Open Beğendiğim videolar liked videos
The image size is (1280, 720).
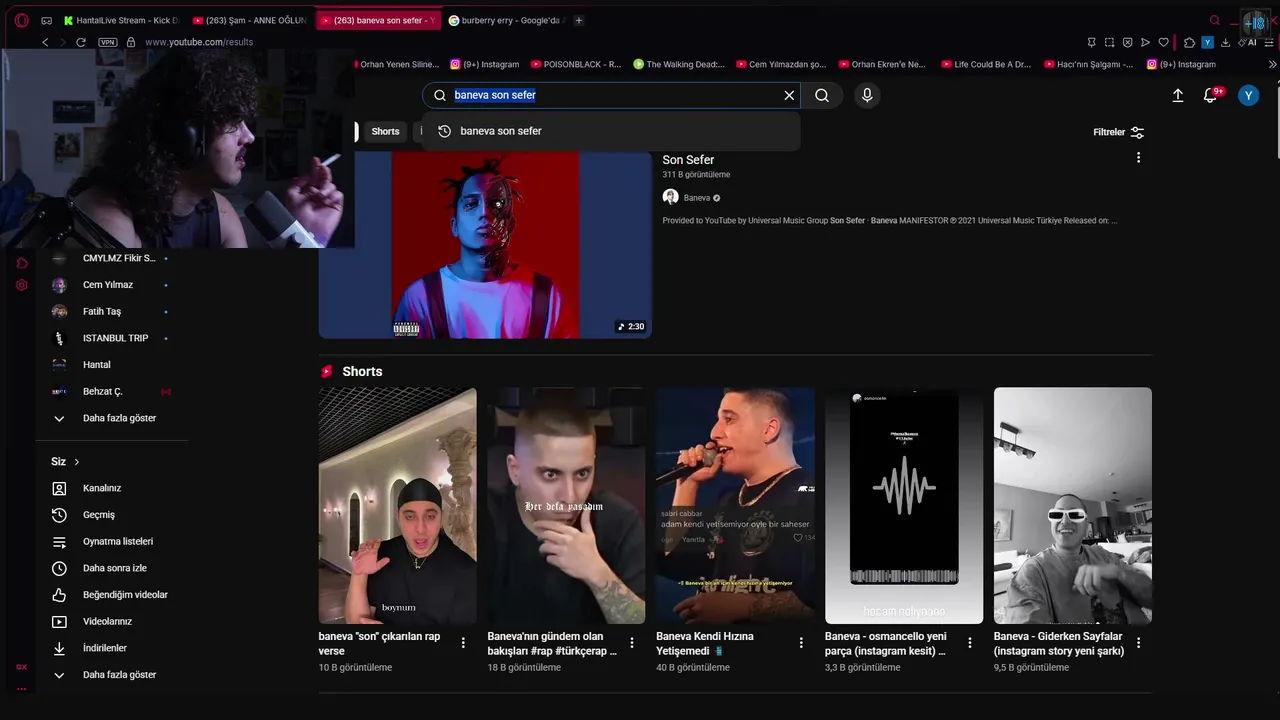click(111, 595)
